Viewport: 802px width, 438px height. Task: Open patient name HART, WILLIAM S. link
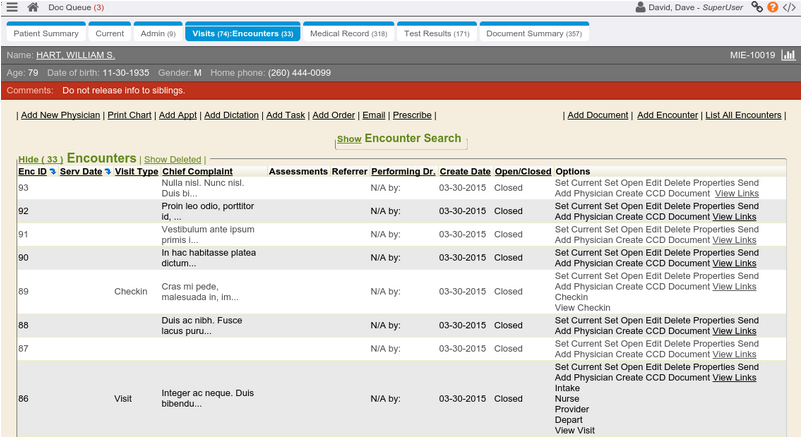tap(76, 55)
